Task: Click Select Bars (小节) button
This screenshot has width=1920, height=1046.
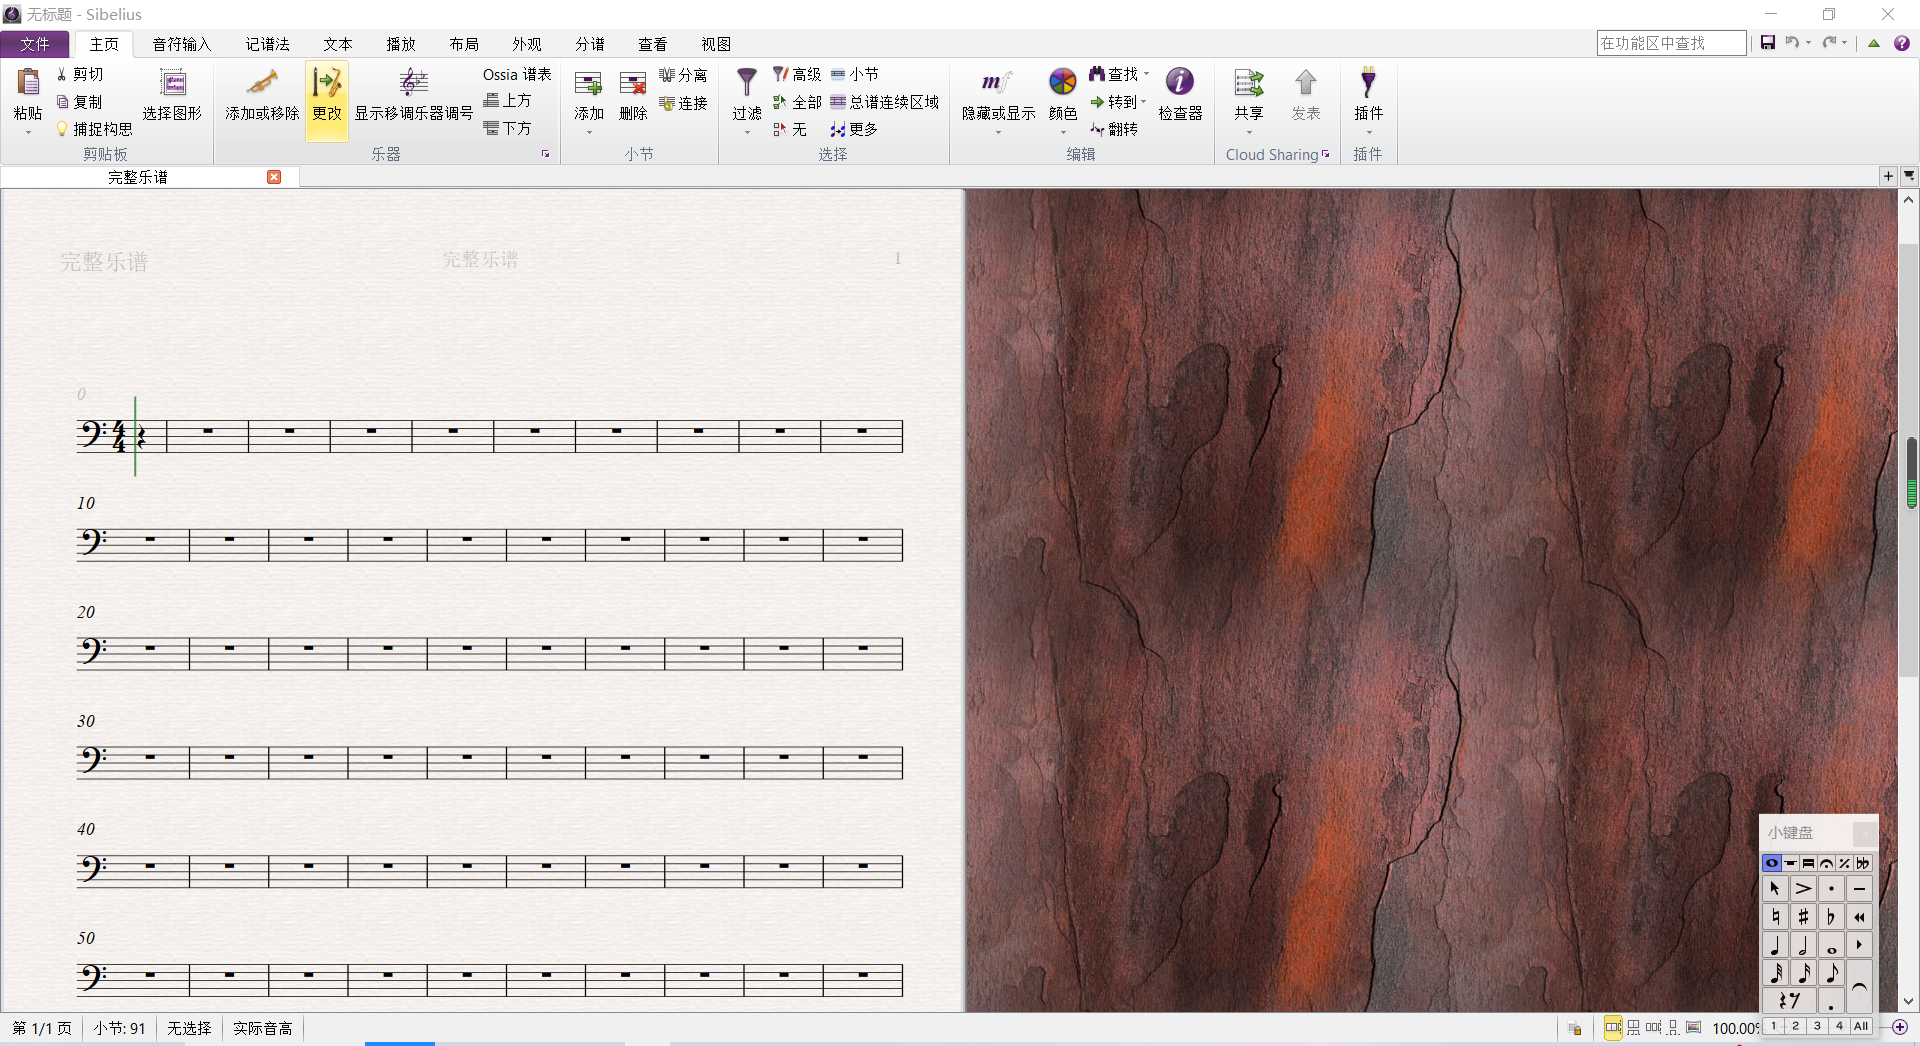Action: coord(855,74)
